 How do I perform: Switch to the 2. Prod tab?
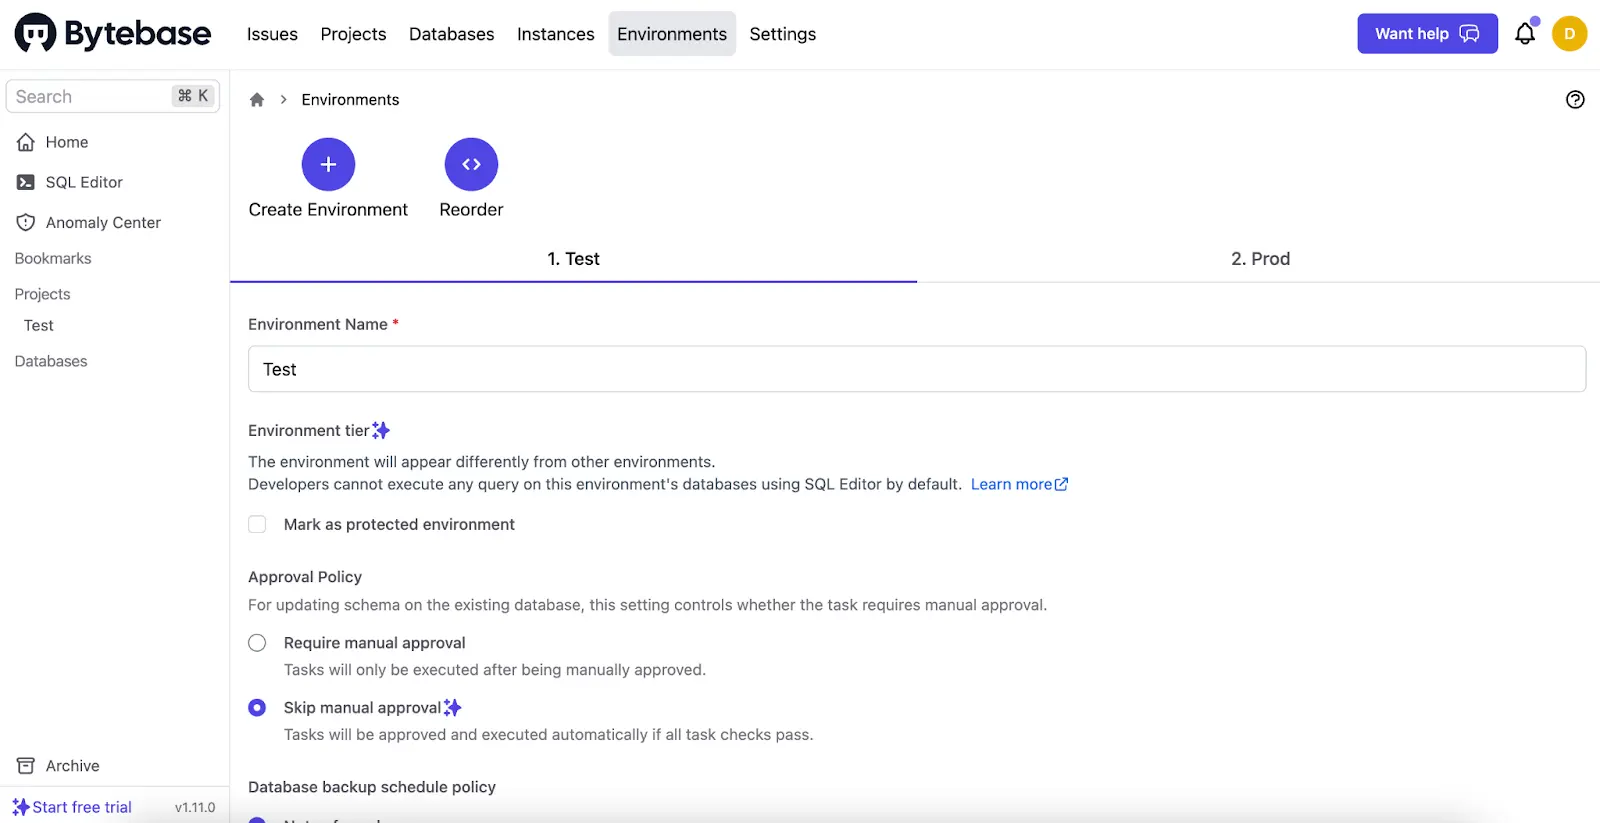(1260, 259)
